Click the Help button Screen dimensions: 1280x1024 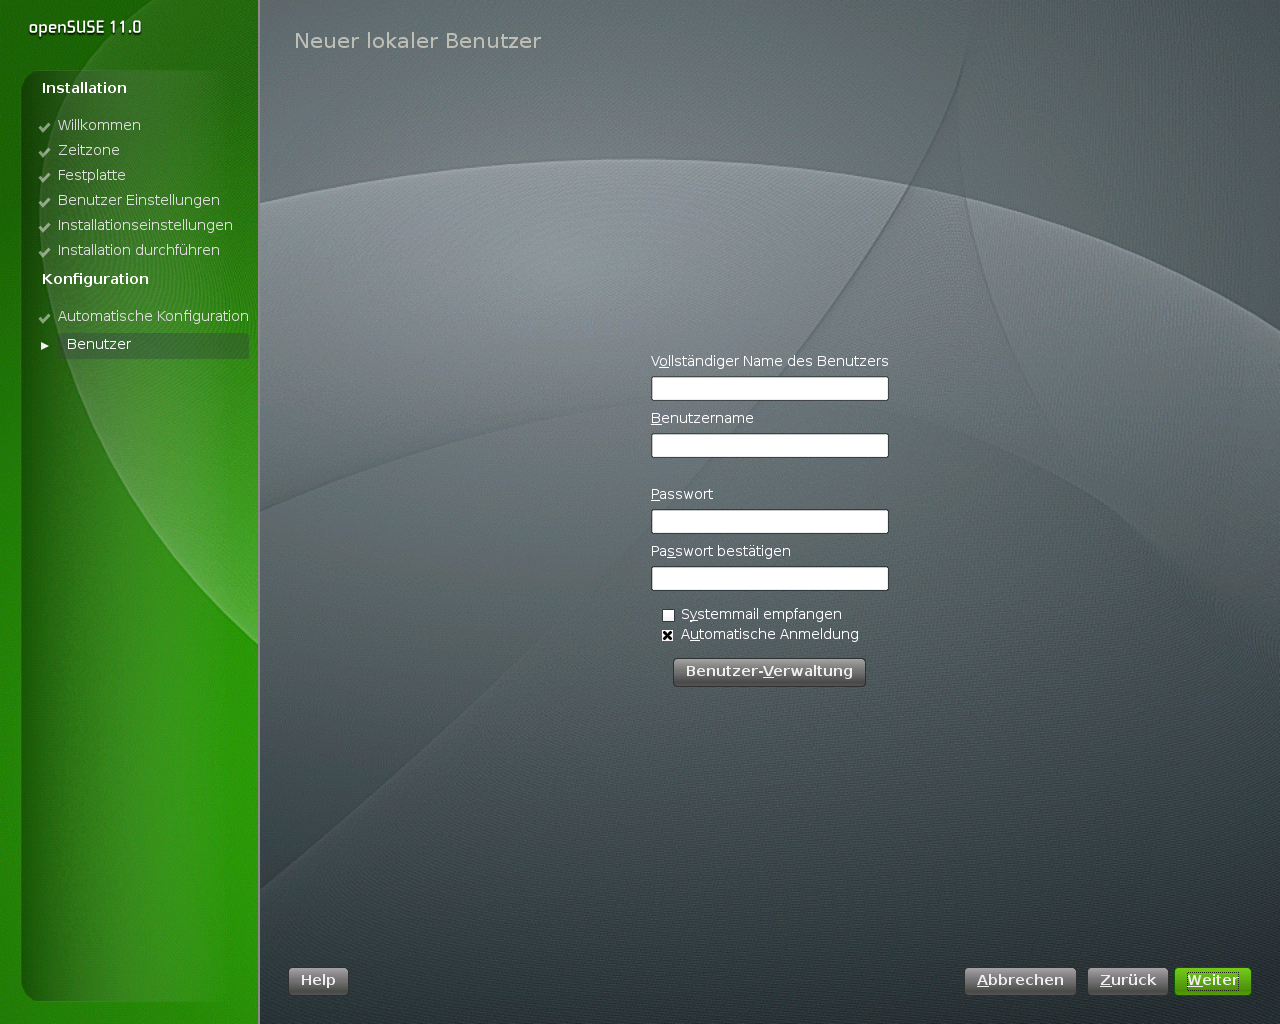(x=318, y=981)
